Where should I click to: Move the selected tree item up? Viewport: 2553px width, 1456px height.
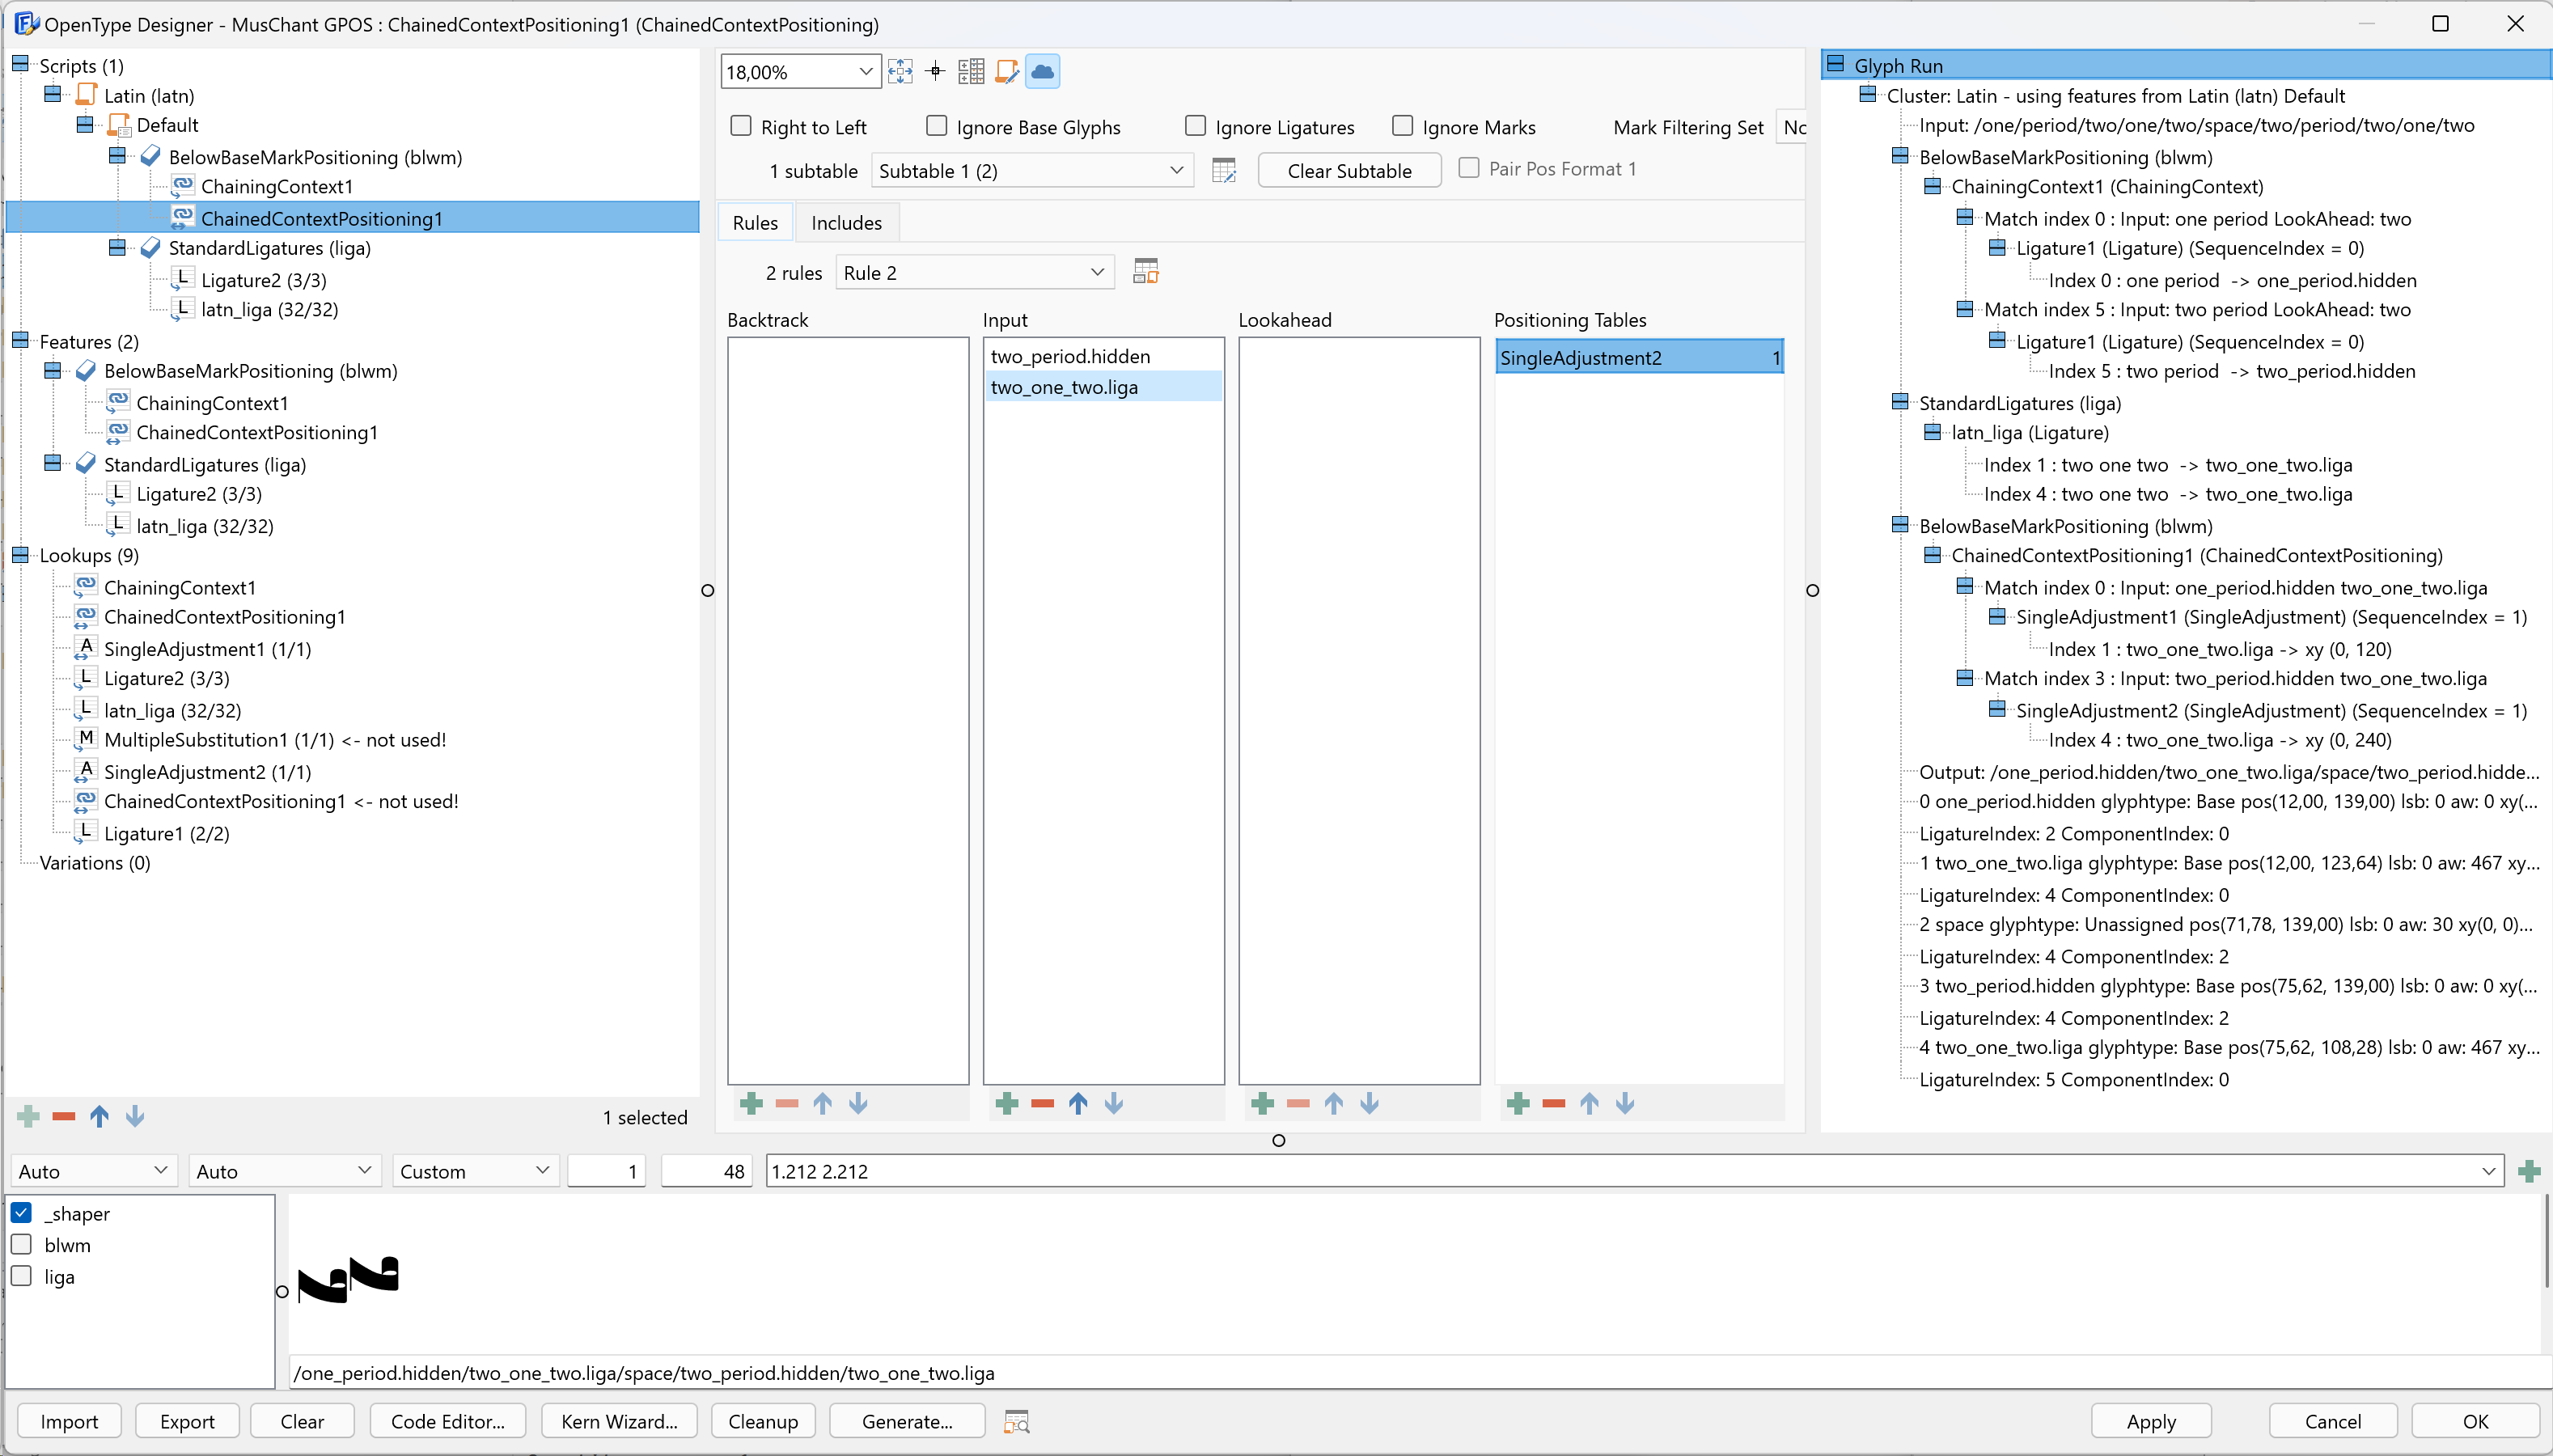[x=99, y=1116]
